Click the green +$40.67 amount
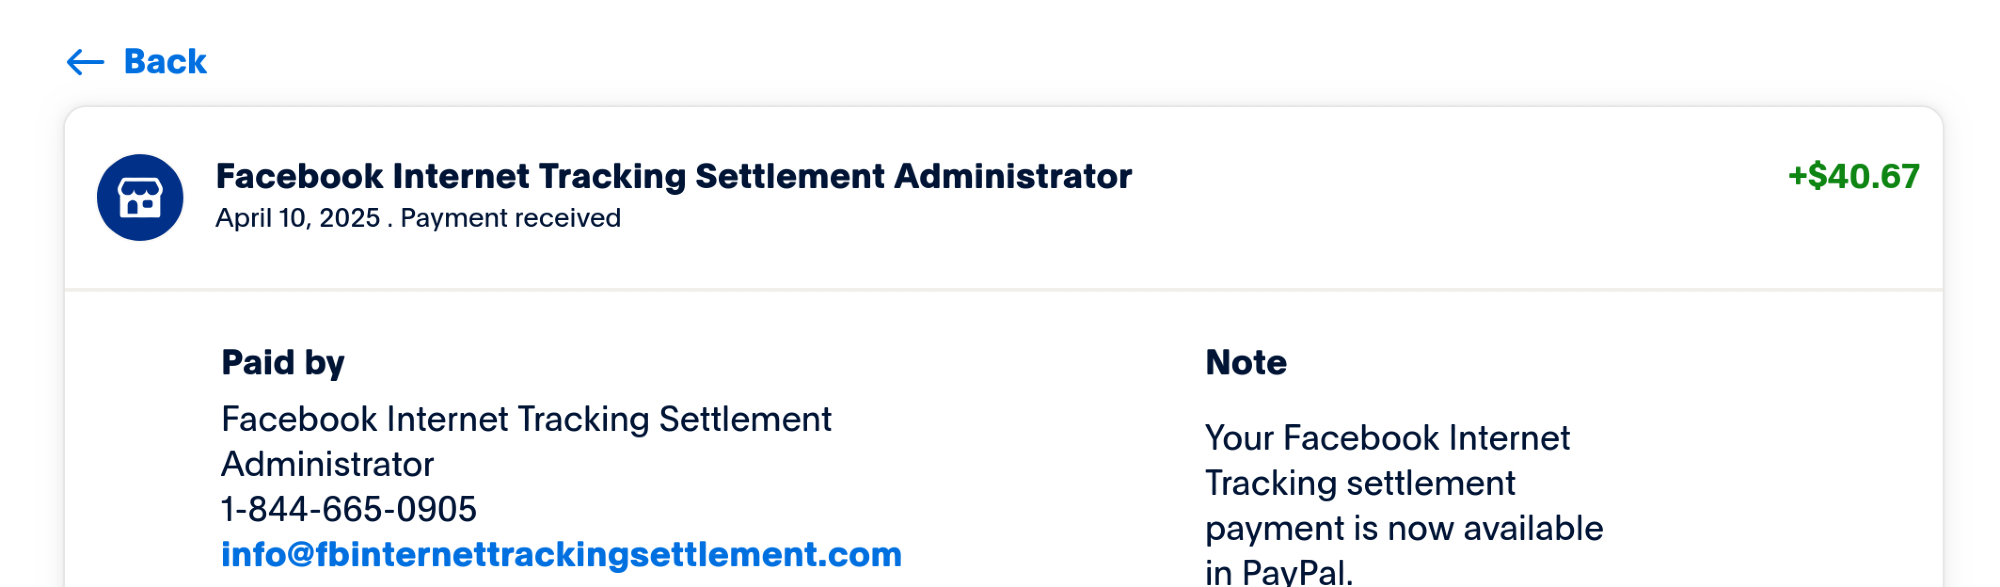 [x=1853, y=176]
